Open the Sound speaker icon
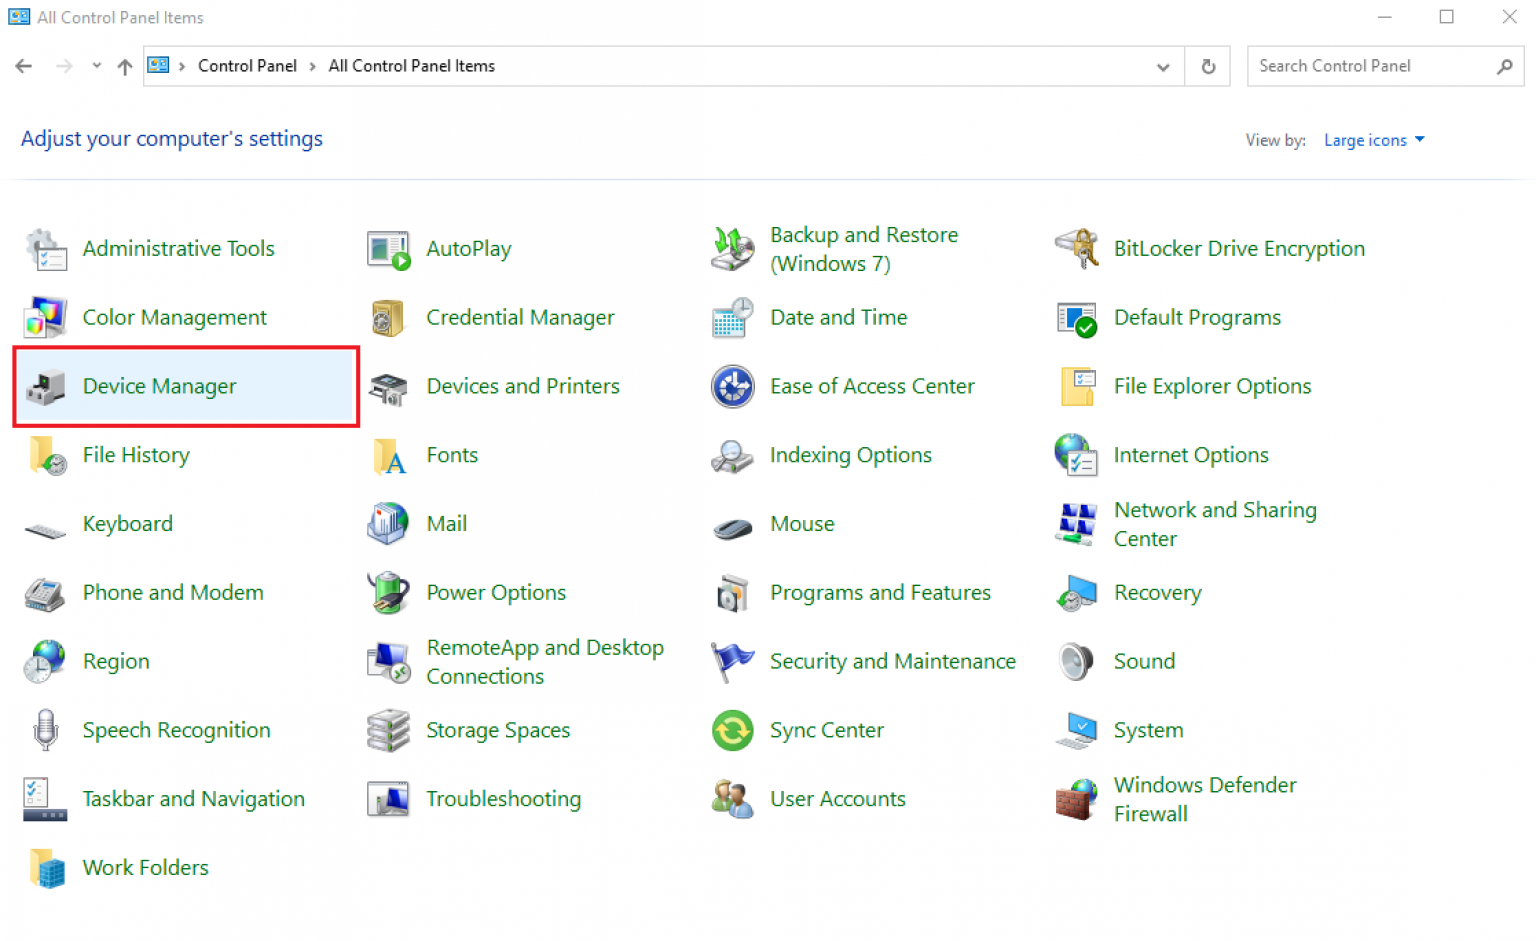 coord(1076,662)
